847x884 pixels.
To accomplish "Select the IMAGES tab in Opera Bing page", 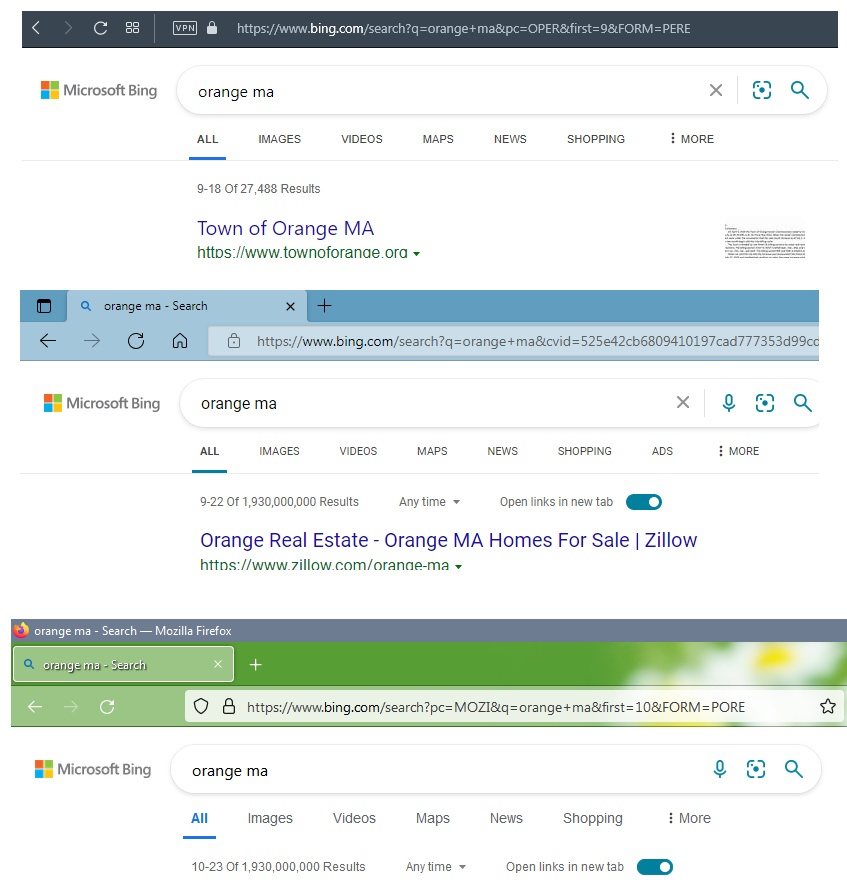I will (280, 139).
